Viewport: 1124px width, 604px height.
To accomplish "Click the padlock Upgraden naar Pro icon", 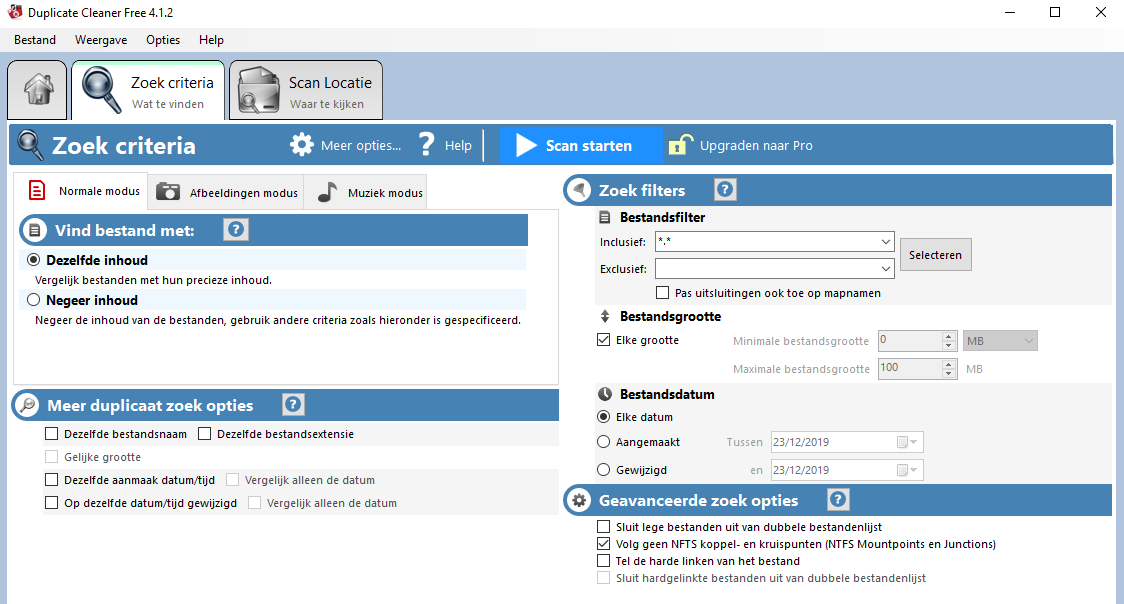I will pyautogui.click(x=680, y=145).
